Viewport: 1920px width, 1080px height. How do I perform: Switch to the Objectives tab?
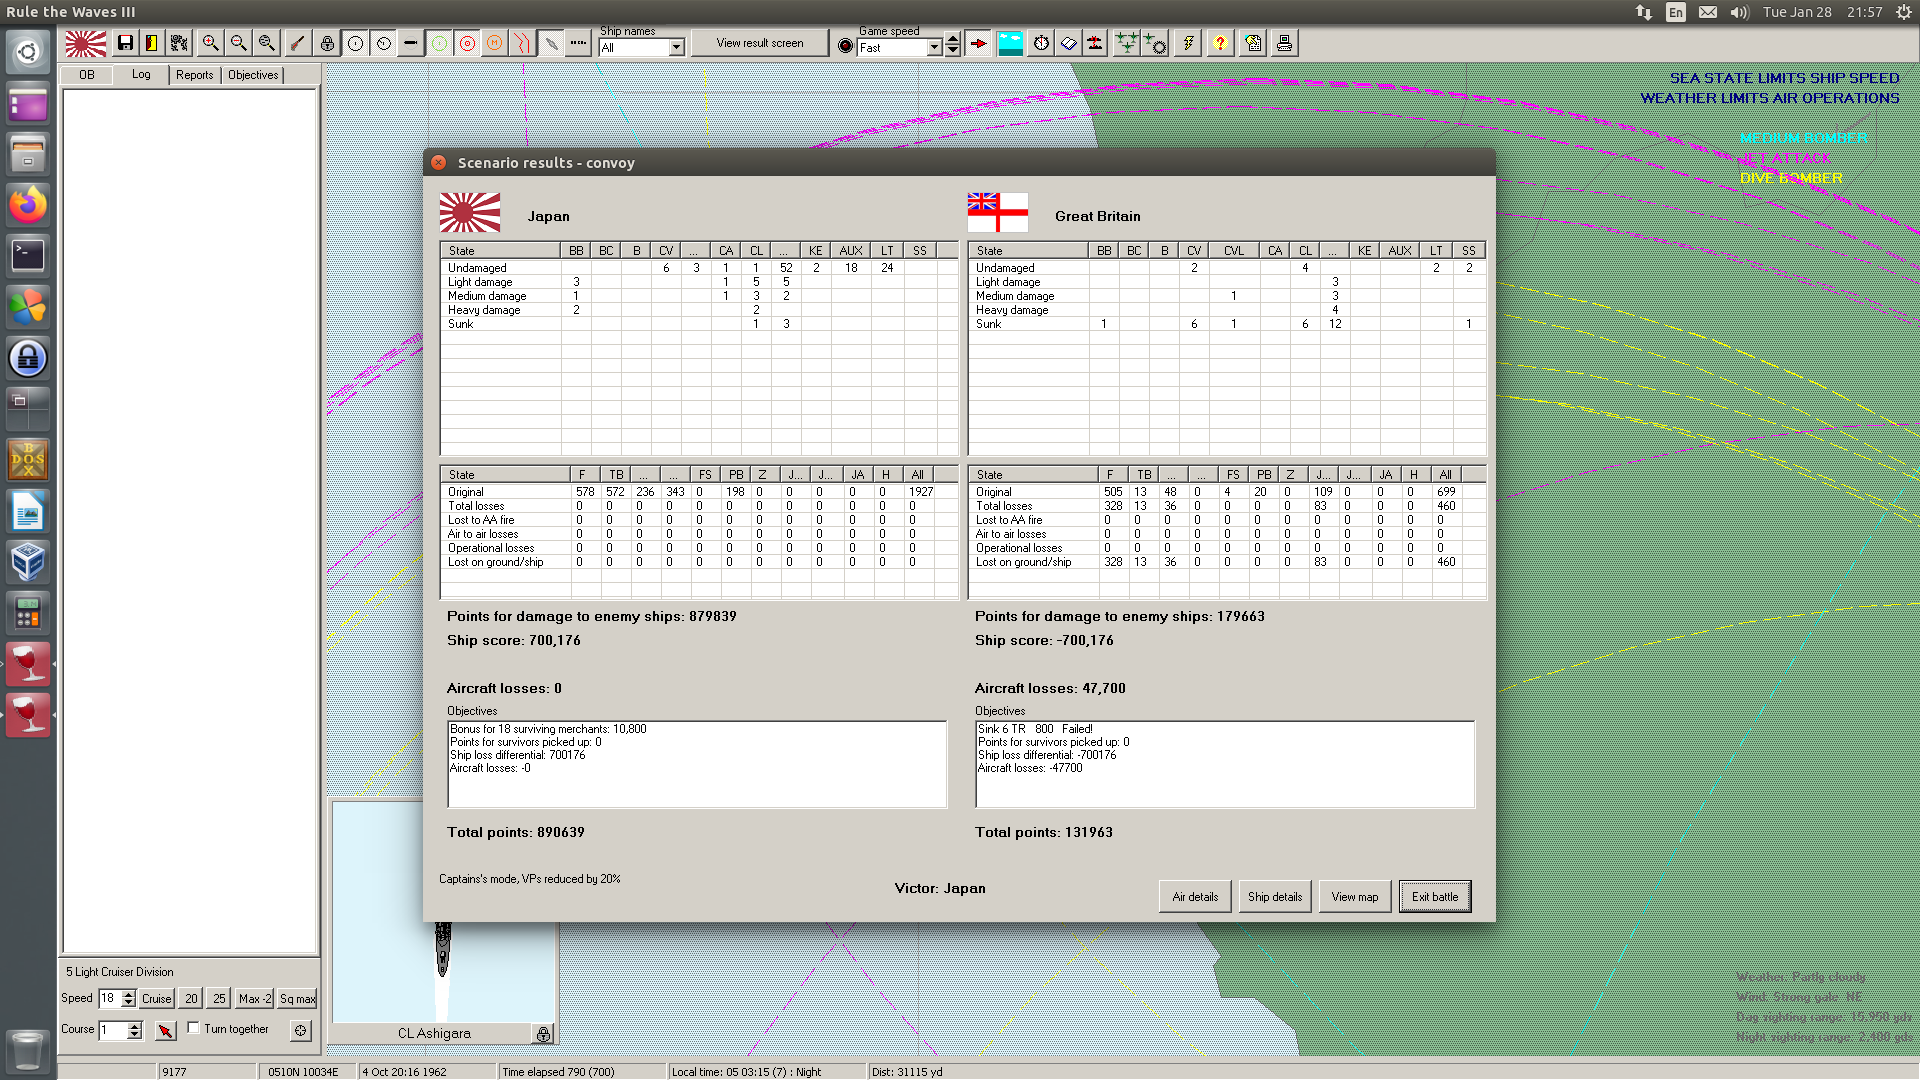[x=253, y=75]
